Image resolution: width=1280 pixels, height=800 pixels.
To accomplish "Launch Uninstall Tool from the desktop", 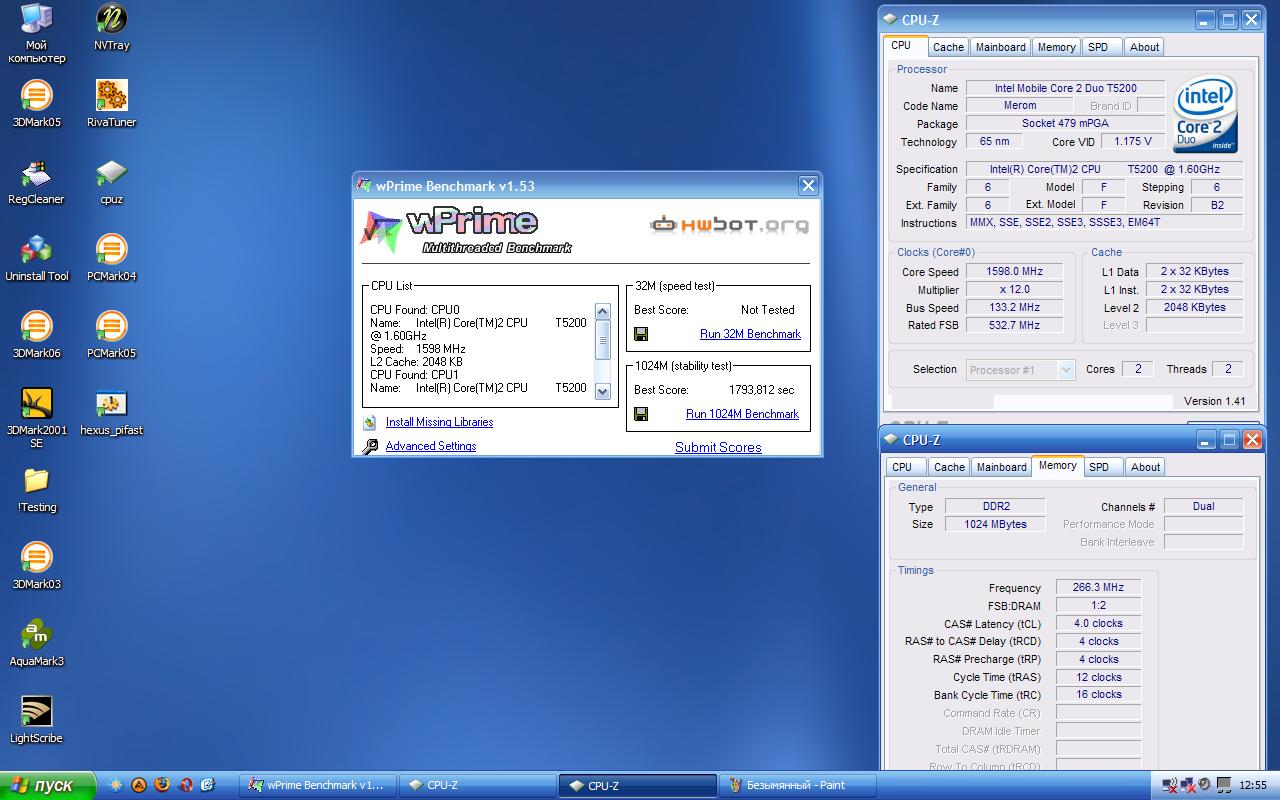I will (36, 258).
